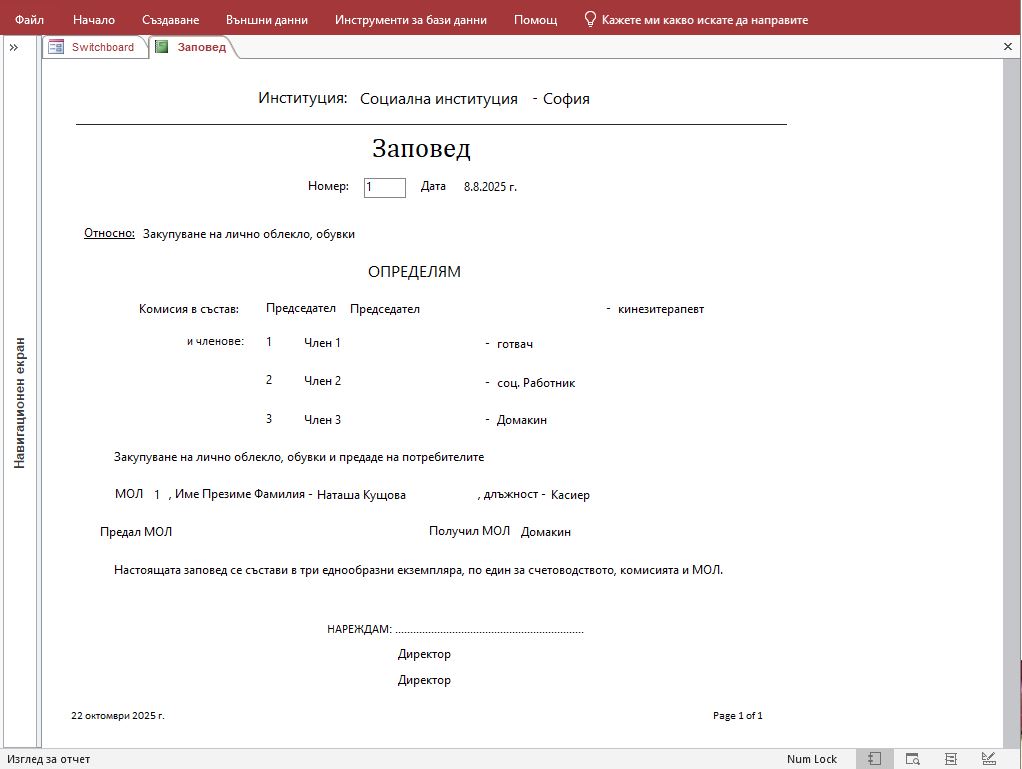This screenshot has height=769, width=1022.
Task: Expand the navigation pane with double chevron
Action: [x=14, y=47]
